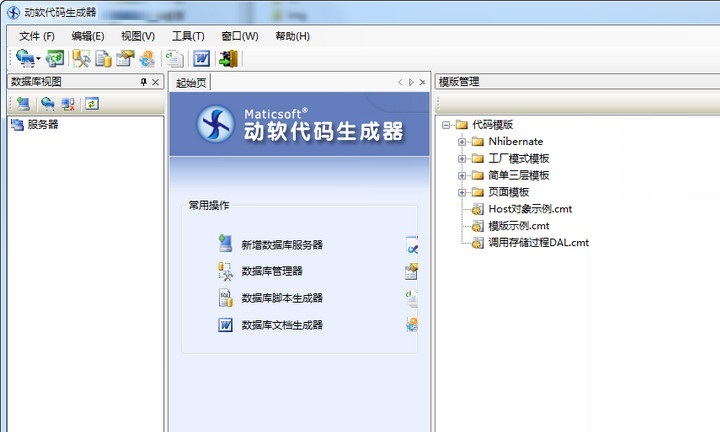Viewport: 720px width, 432px height.
Task: Click the 数据库脚本生成器 link
Action: (x=282, y=298)
